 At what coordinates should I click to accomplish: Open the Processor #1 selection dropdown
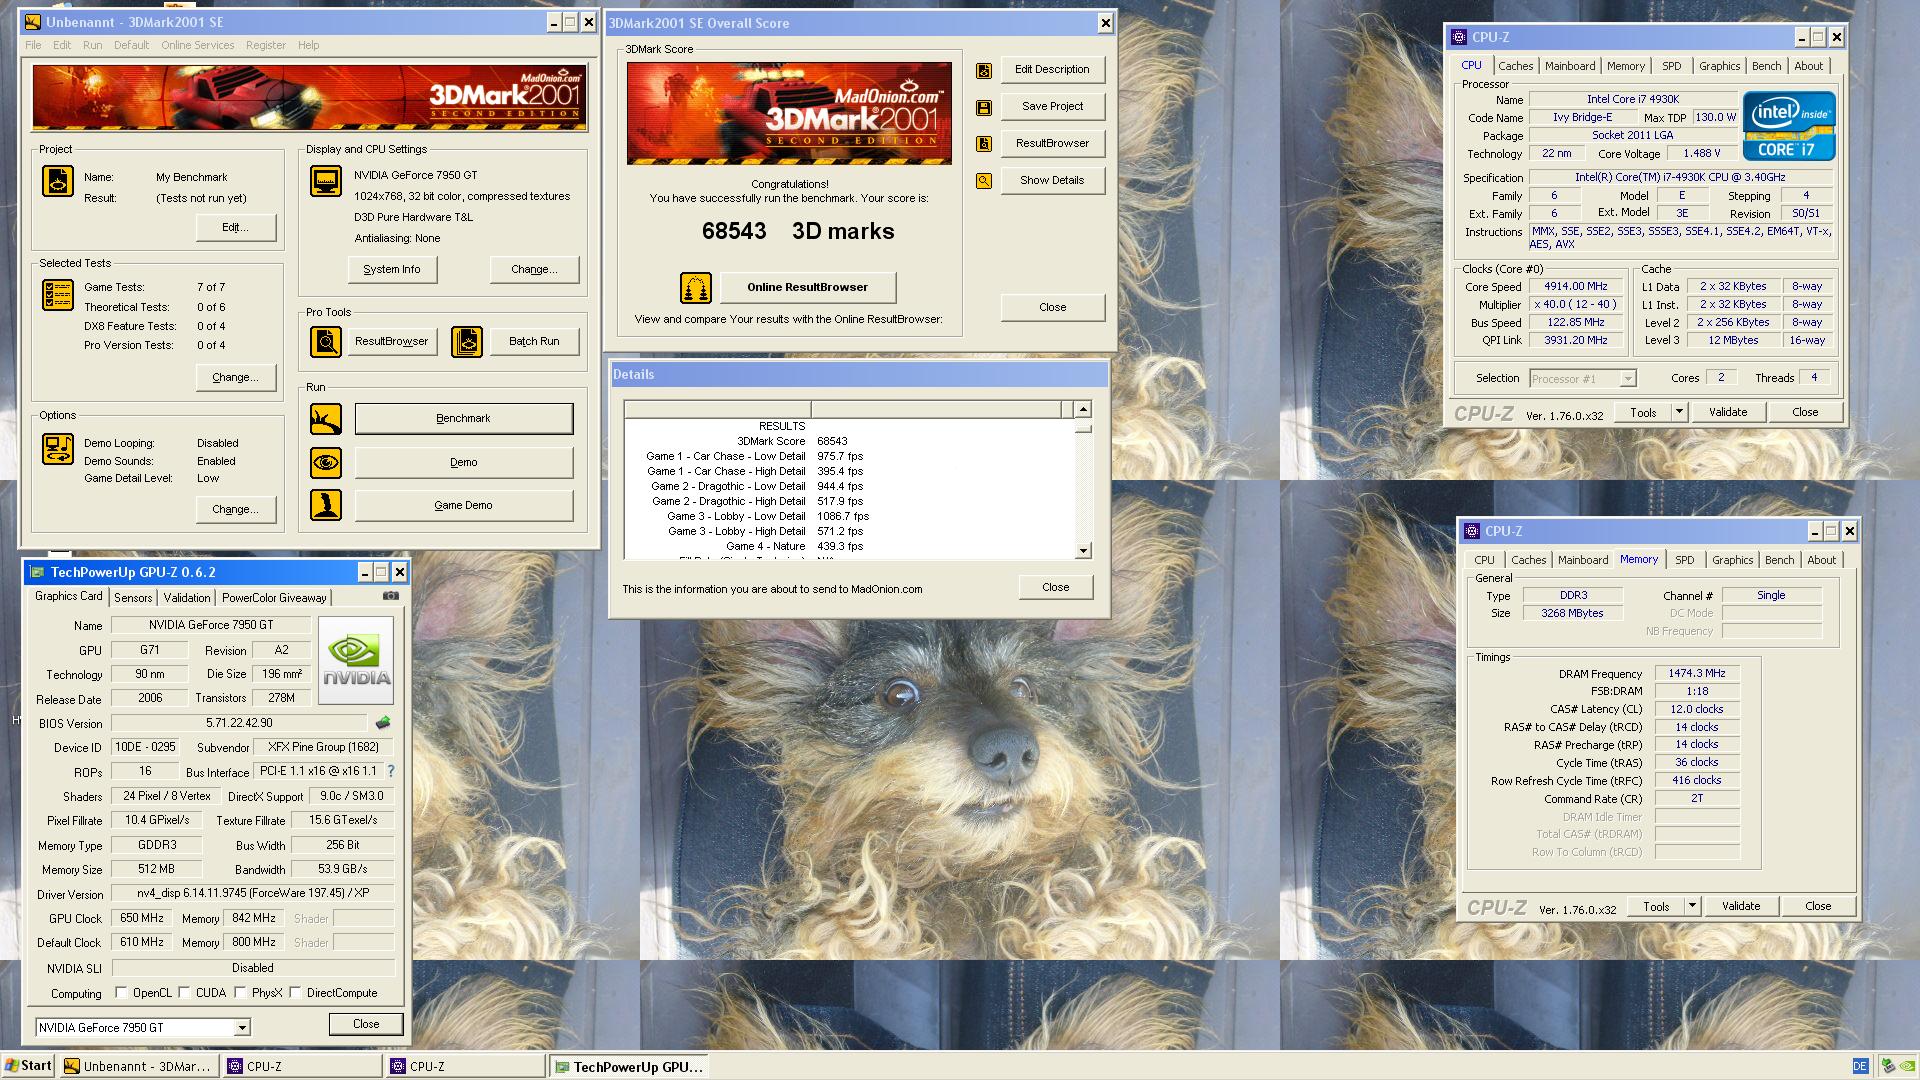click(1628, 379)
